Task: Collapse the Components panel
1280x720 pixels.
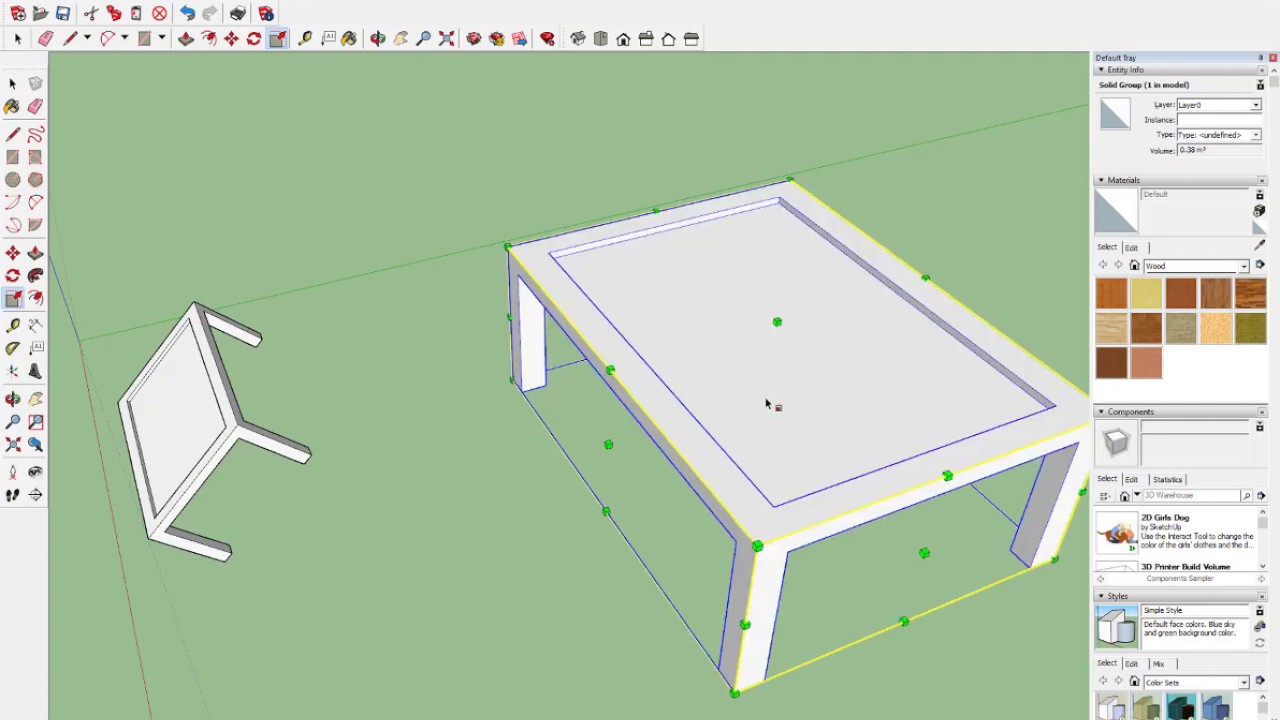Action: (x=1101, y=412)
